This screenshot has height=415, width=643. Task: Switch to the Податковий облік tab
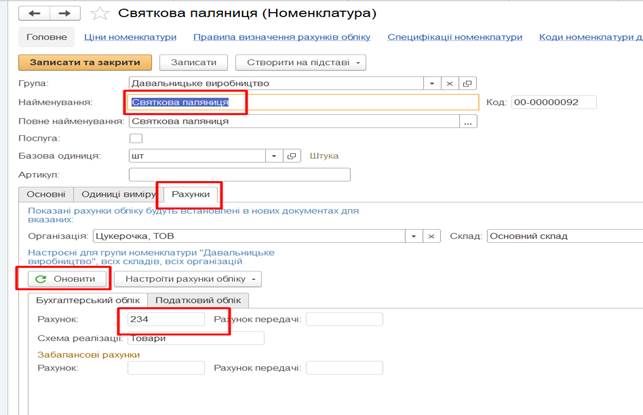199,300
